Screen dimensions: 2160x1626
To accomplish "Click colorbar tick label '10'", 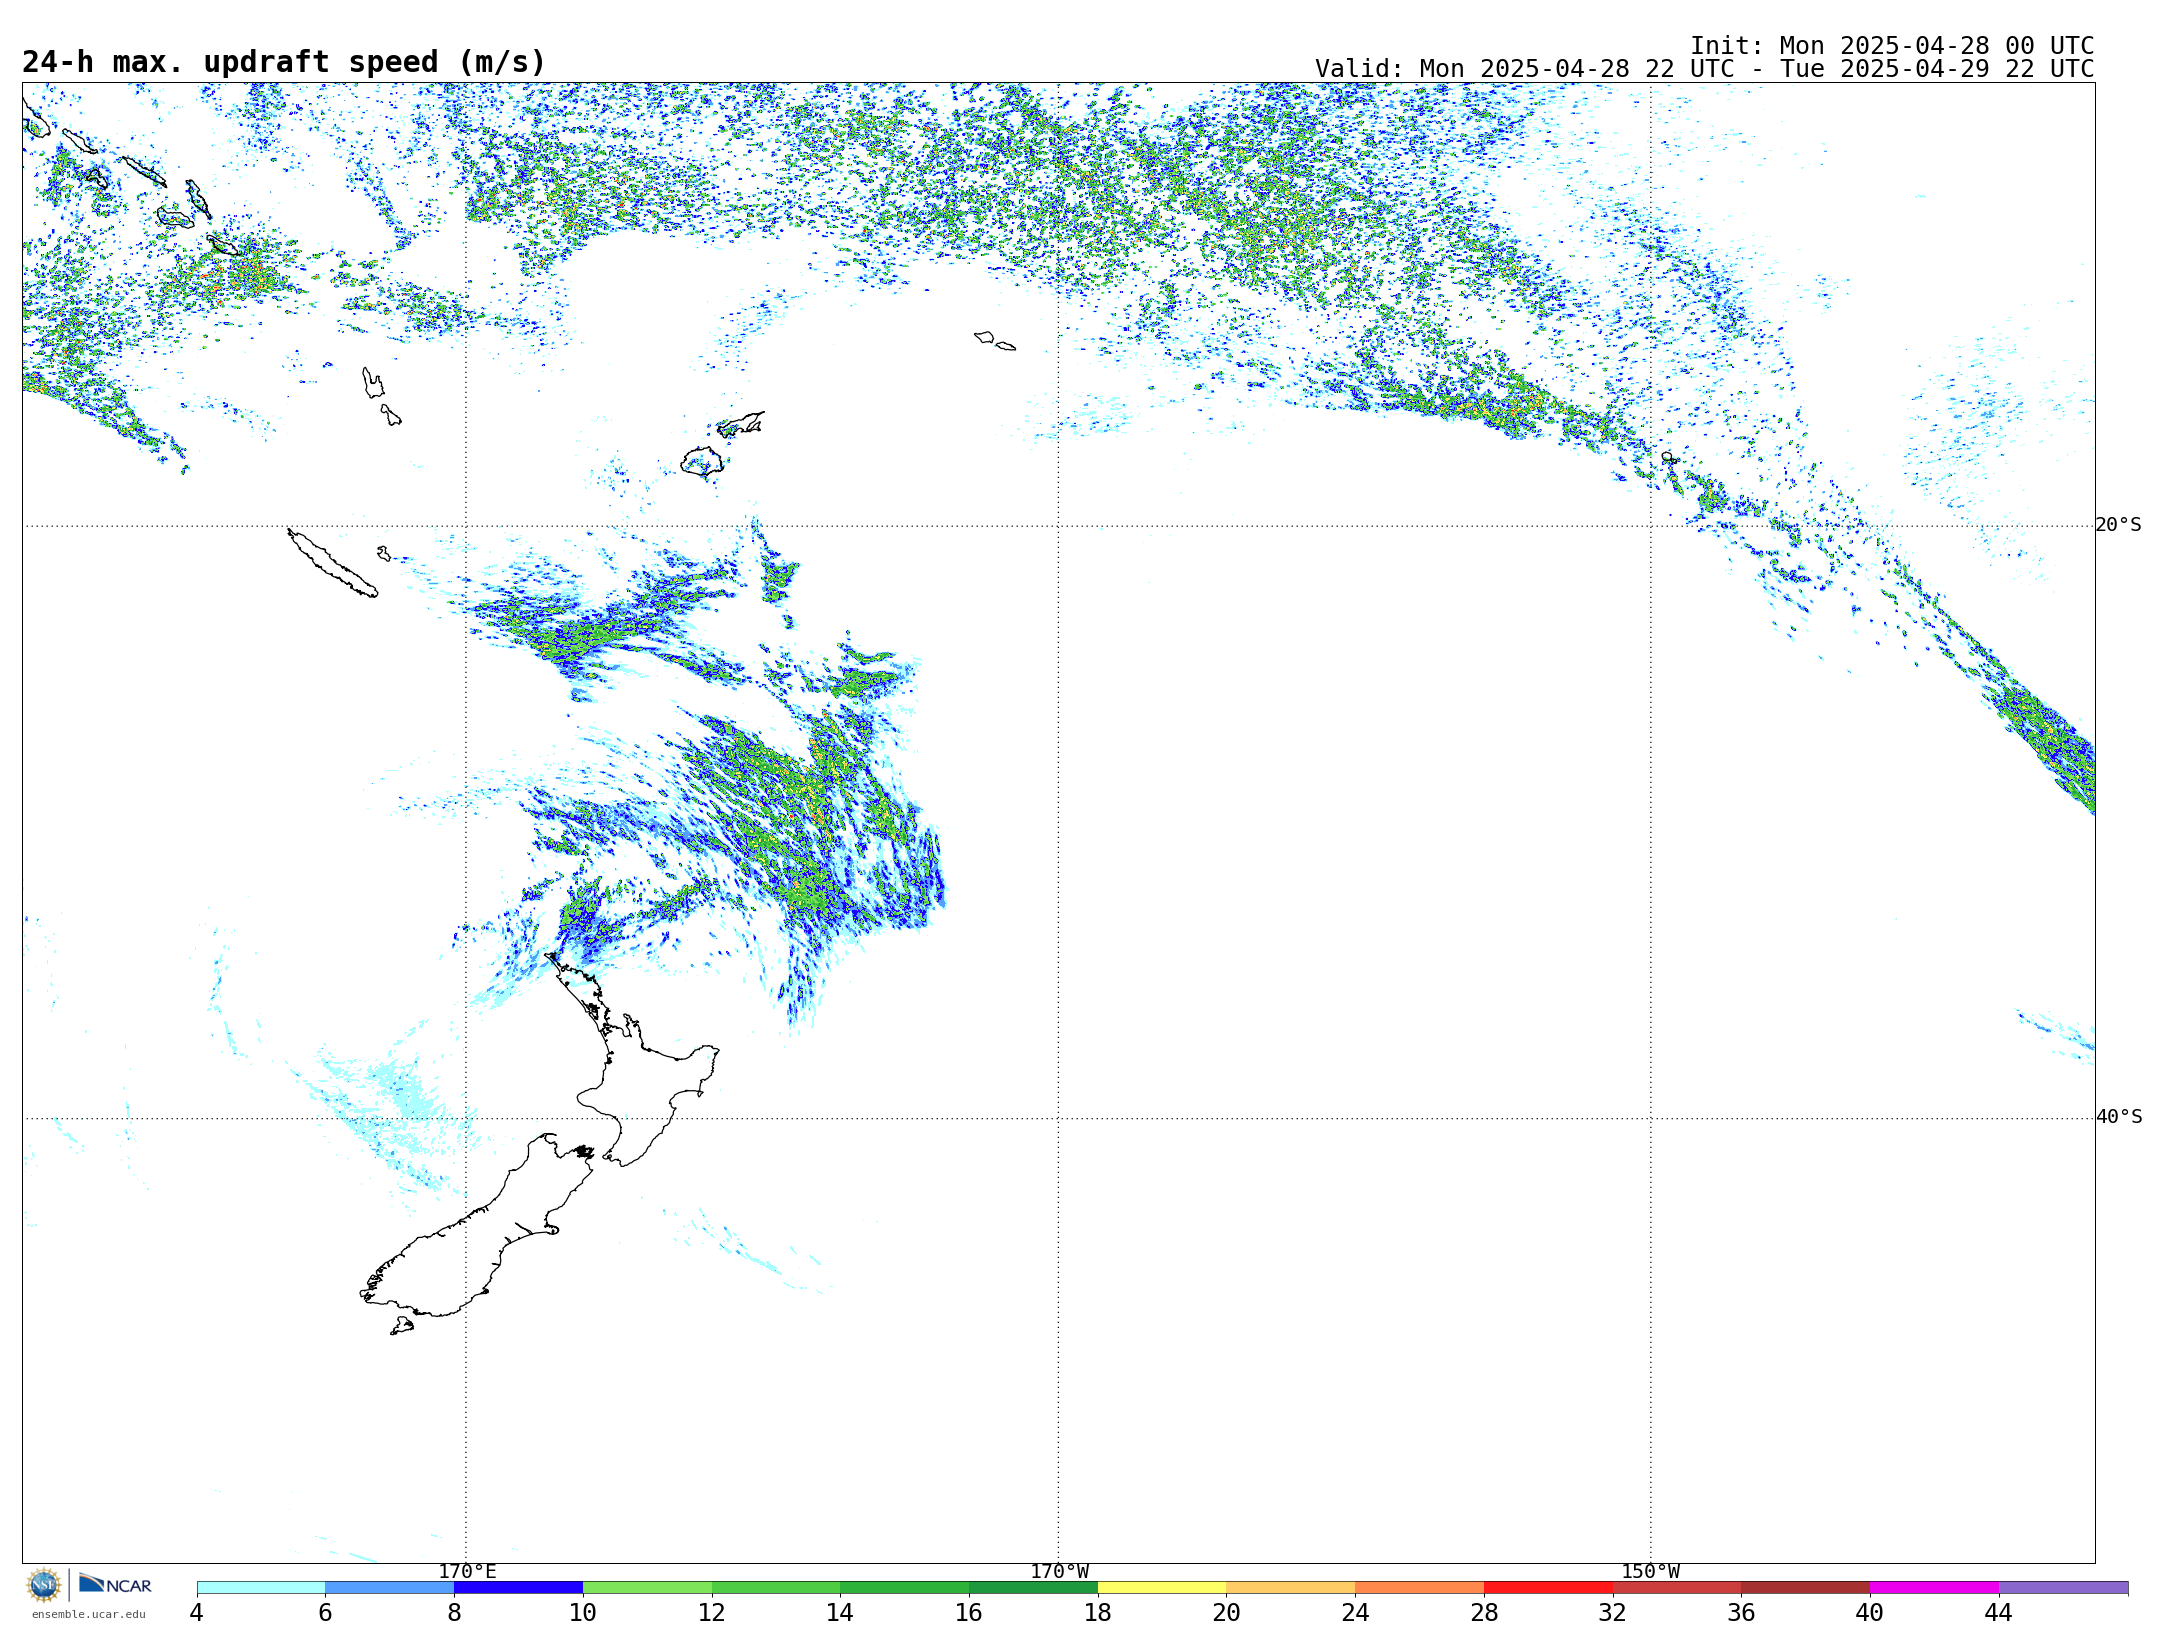I will (x=583, y=1613).
